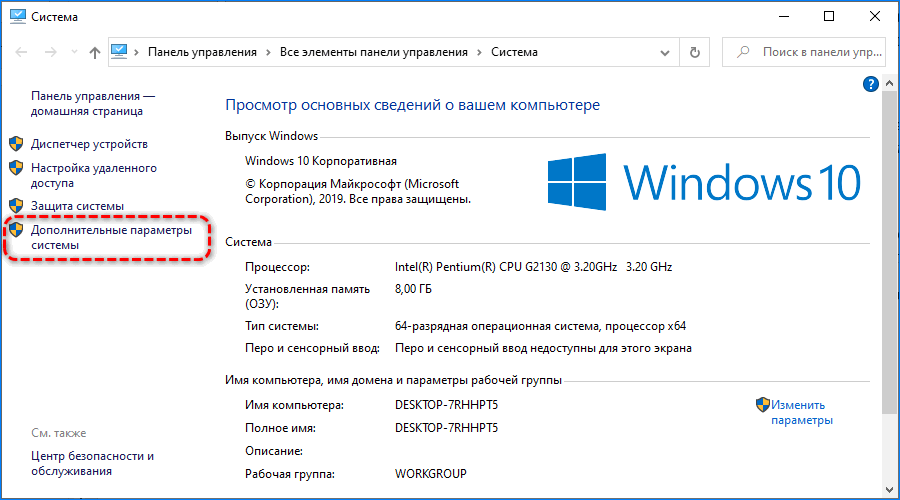Screen dimensions: 900x500
Task: Click the computer icon in the address bar
Action: (x=120, y=51)
